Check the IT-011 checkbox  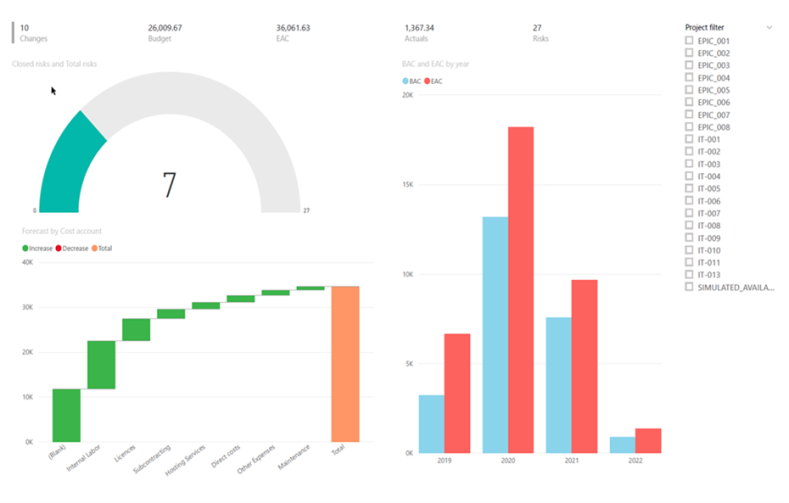pyautogui.click(x=689, y=262)
